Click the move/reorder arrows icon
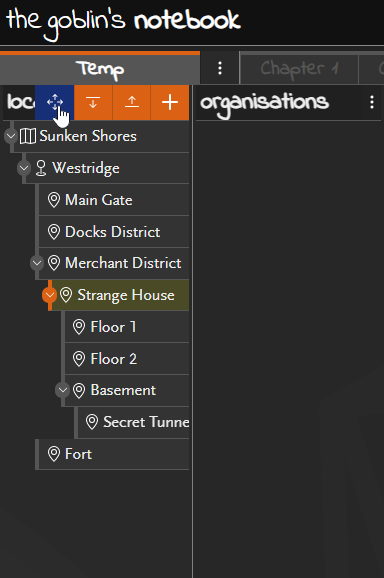The image size is (384, 578). [55, 102]
